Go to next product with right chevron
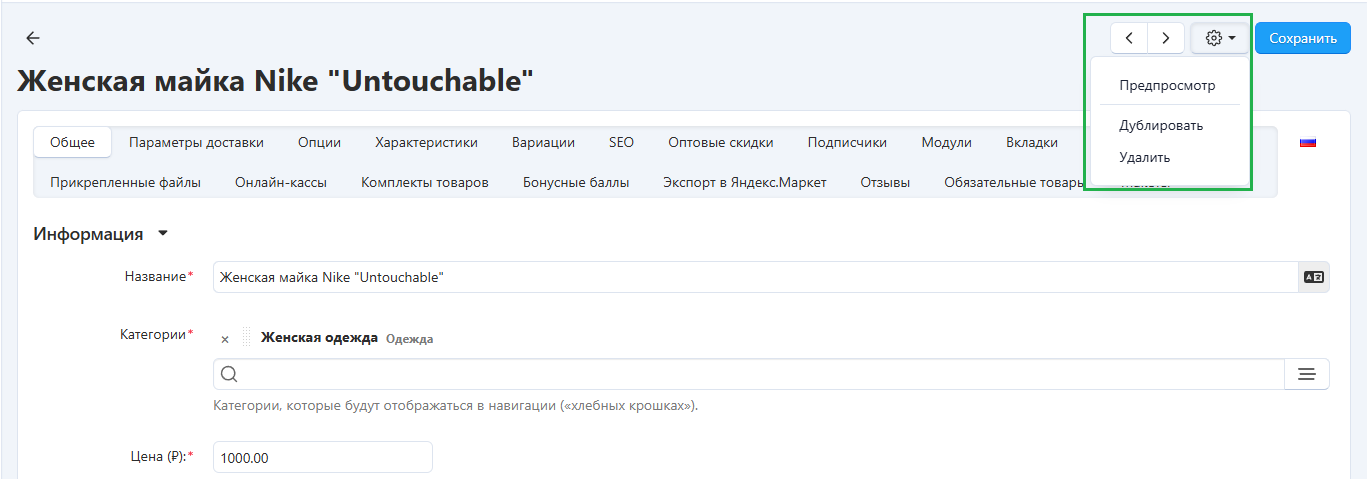 tap(1166, 38)
